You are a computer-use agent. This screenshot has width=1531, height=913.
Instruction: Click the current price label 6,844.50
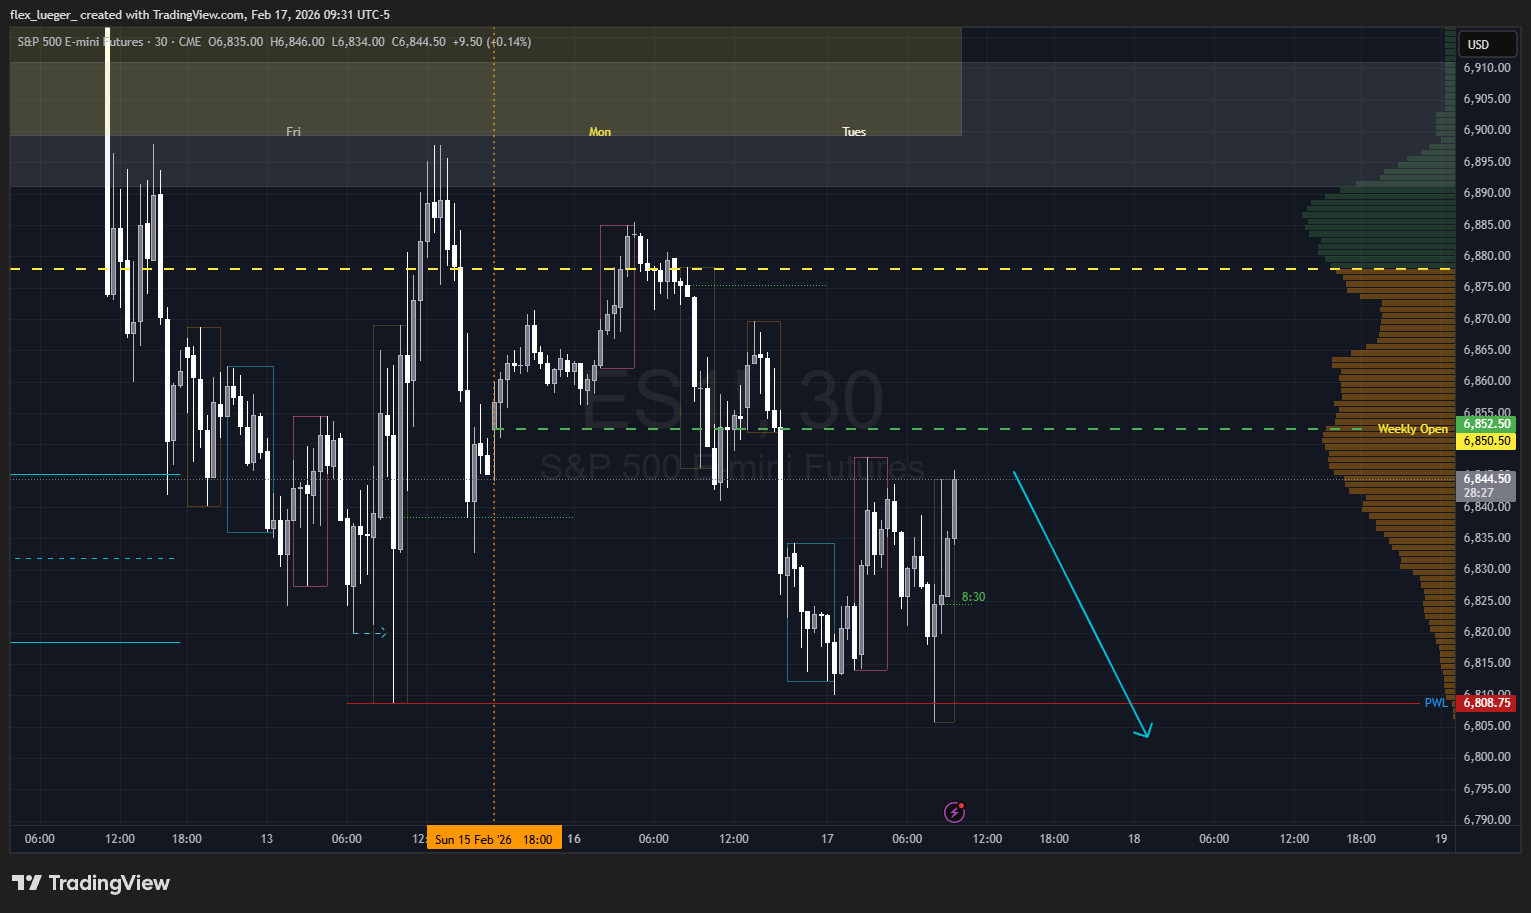coord(1486,479)
